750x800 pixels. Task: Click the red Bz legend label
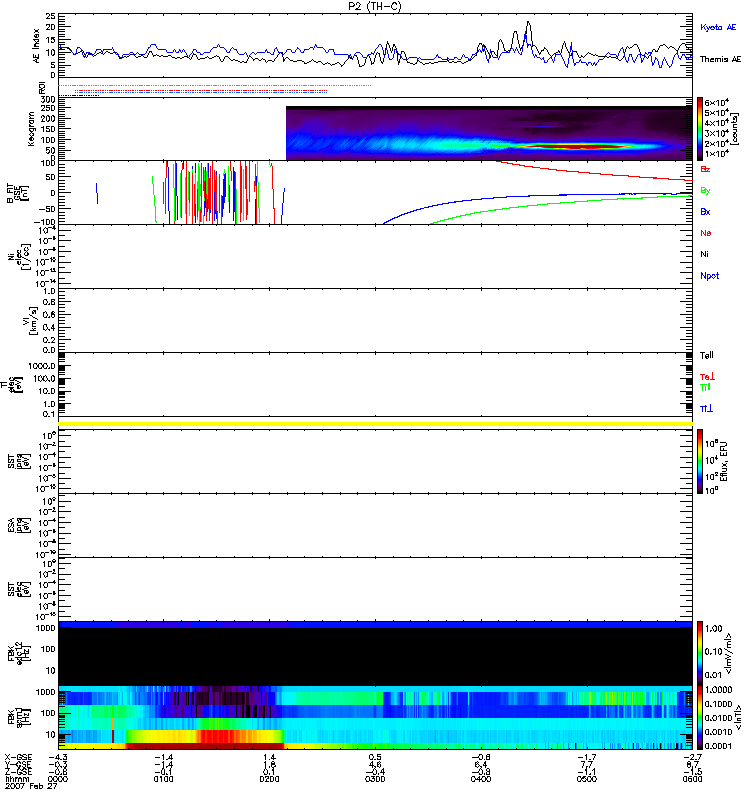(705, 169)
